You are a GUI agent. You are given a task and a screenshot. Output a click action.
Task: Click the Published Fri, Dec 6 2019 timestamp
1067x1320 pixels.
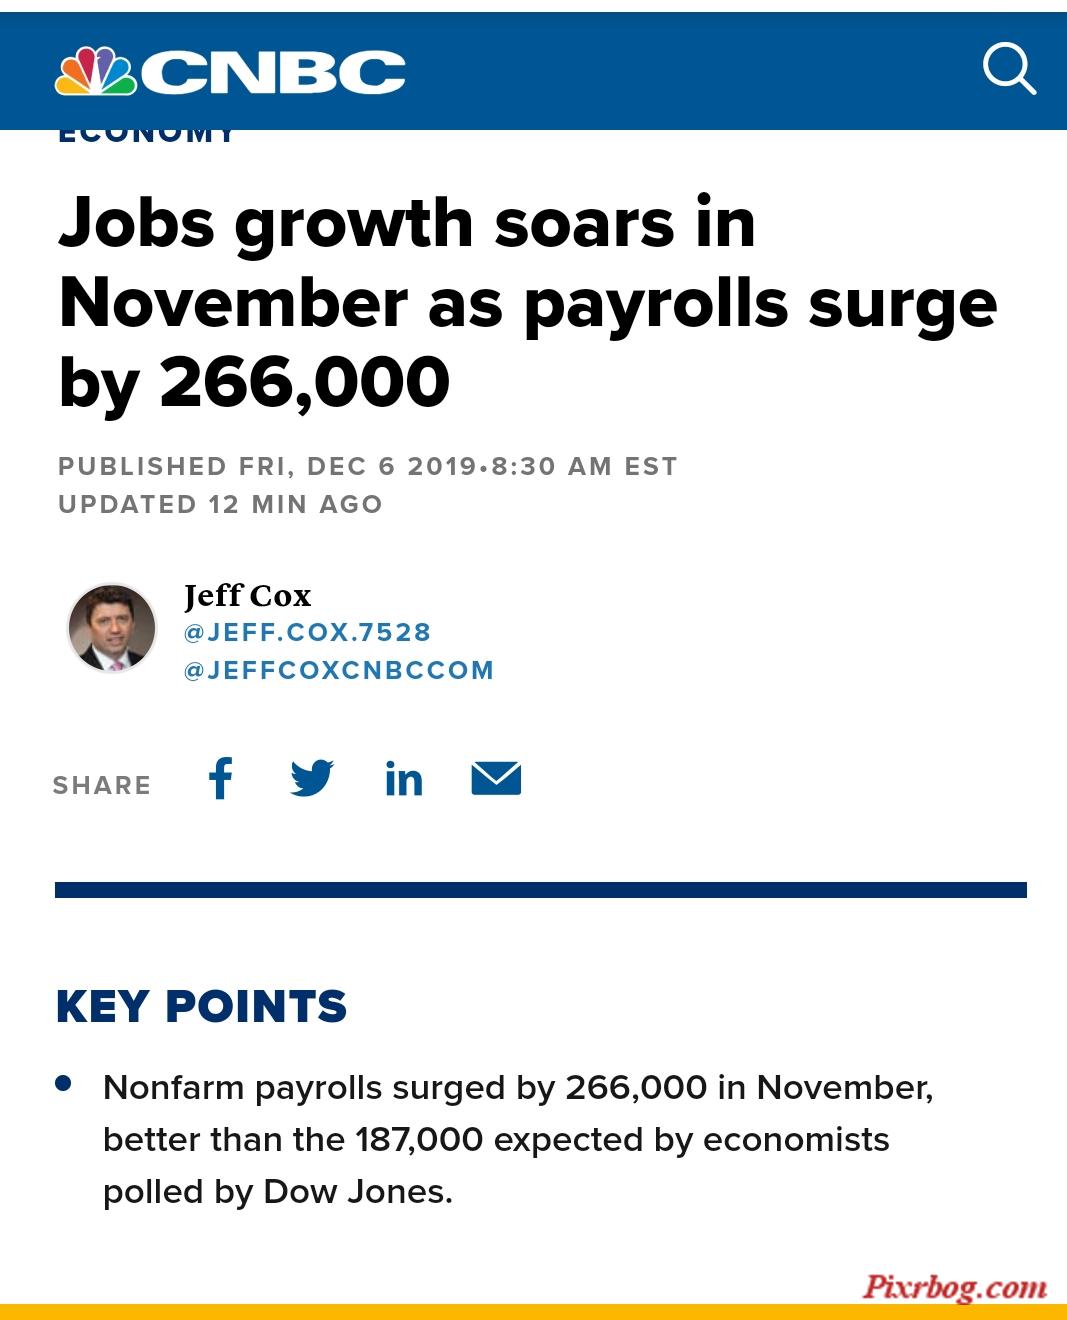point(368,466)
